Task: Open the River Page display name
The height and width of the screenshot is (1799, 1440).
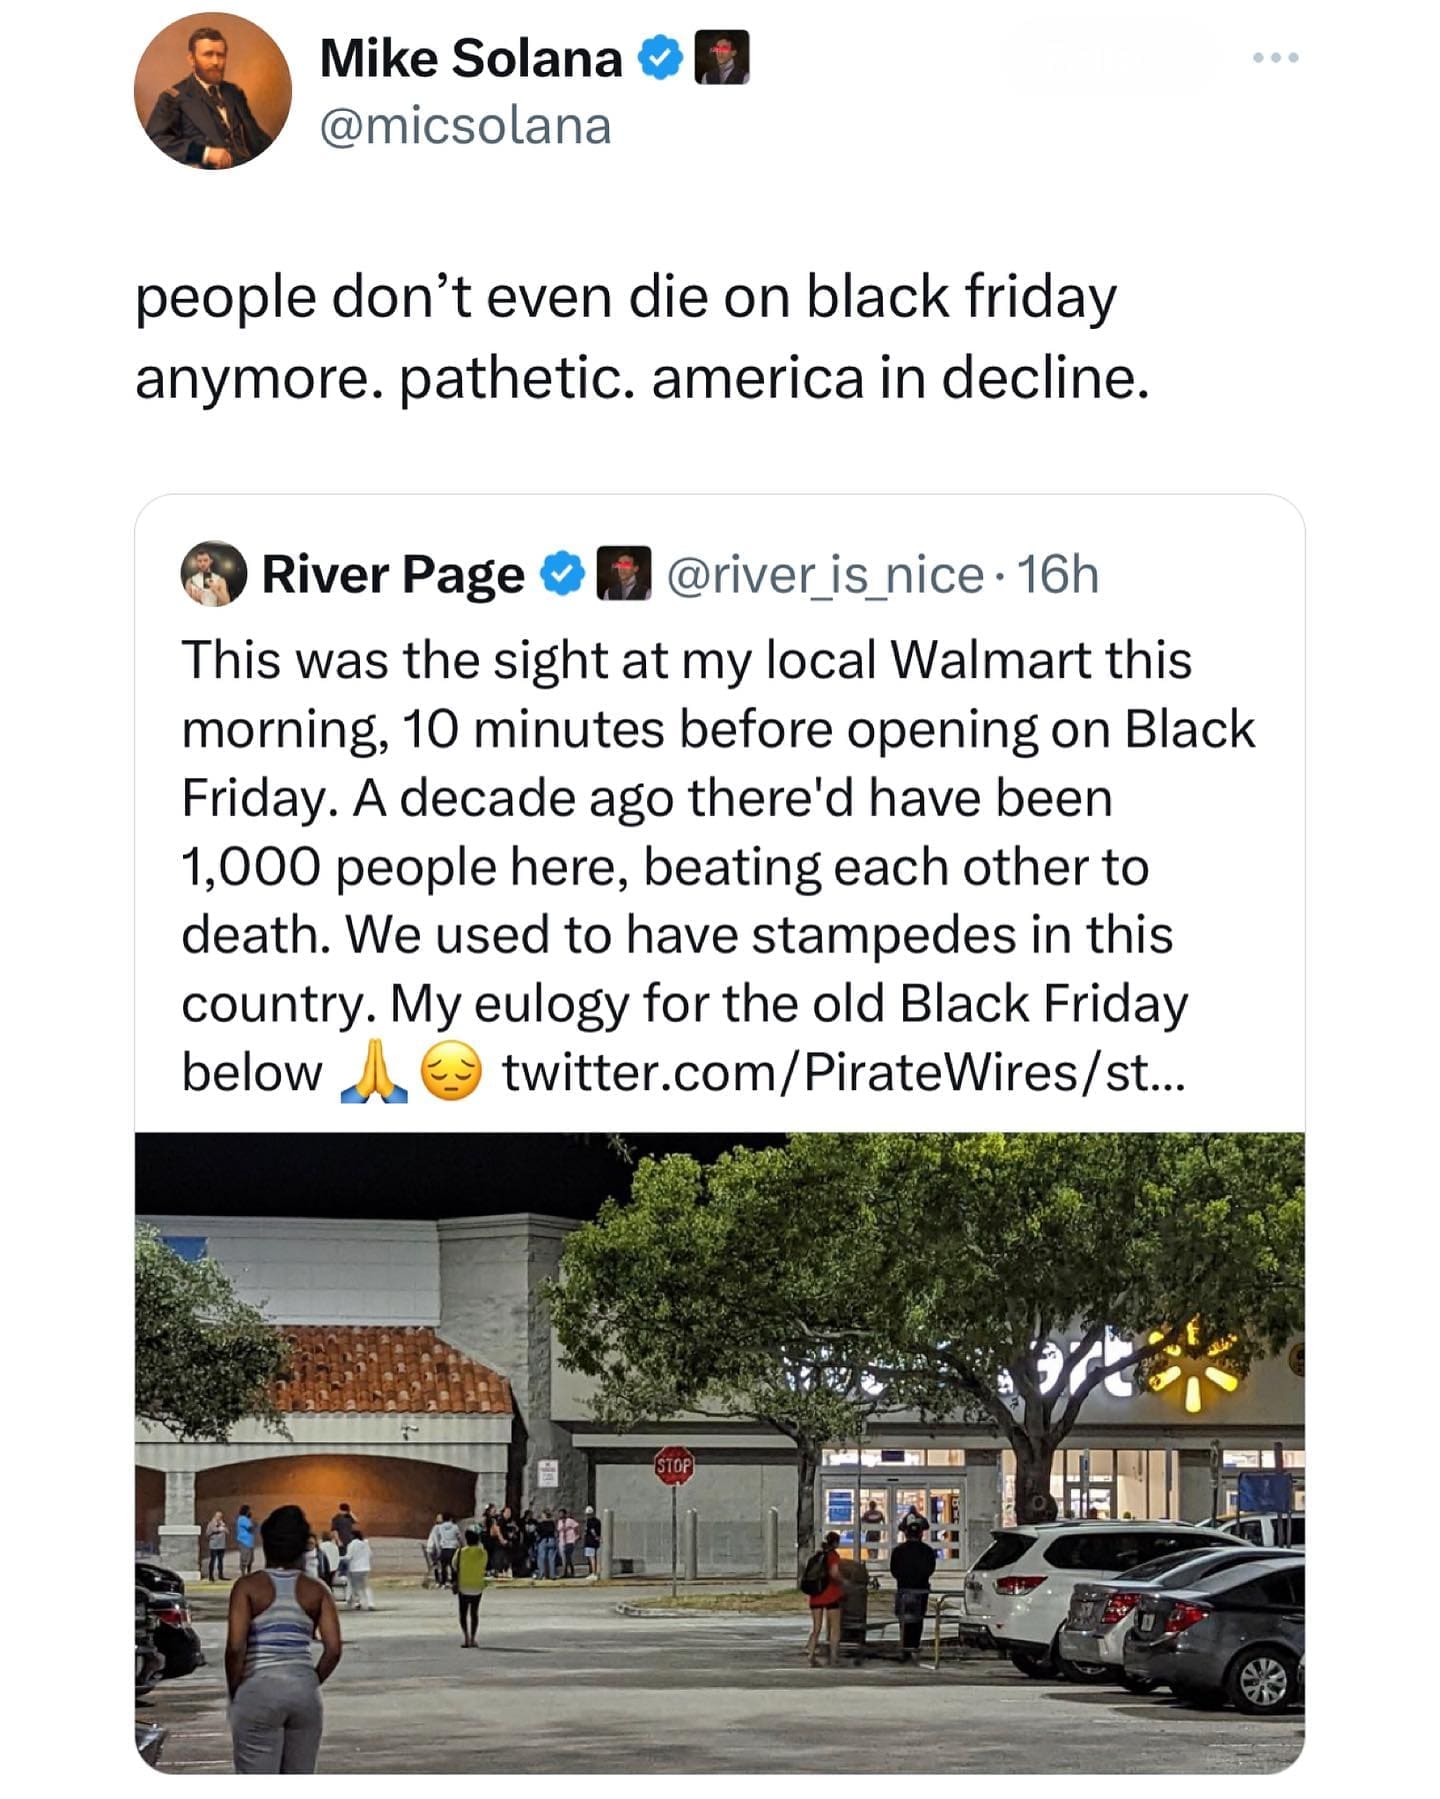Action: tap(393, 575)
